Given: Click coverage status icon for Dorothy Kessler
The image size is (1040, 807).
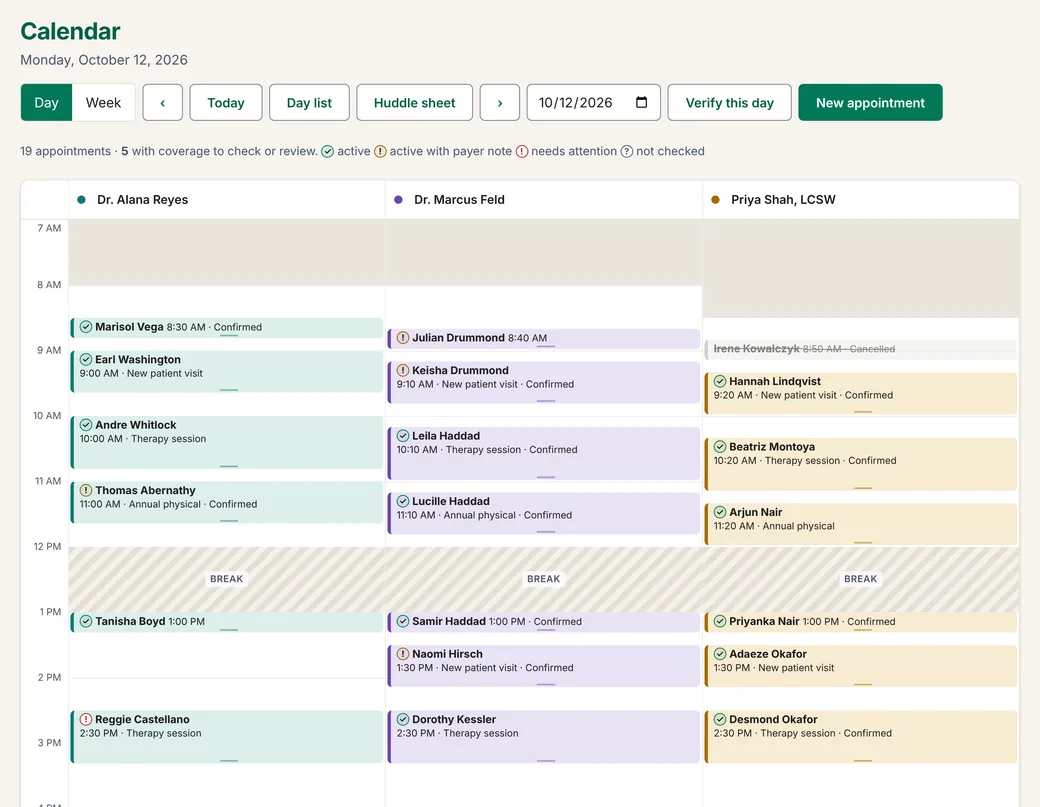Looking at the screenshot, I should click(x=403, y=719).
